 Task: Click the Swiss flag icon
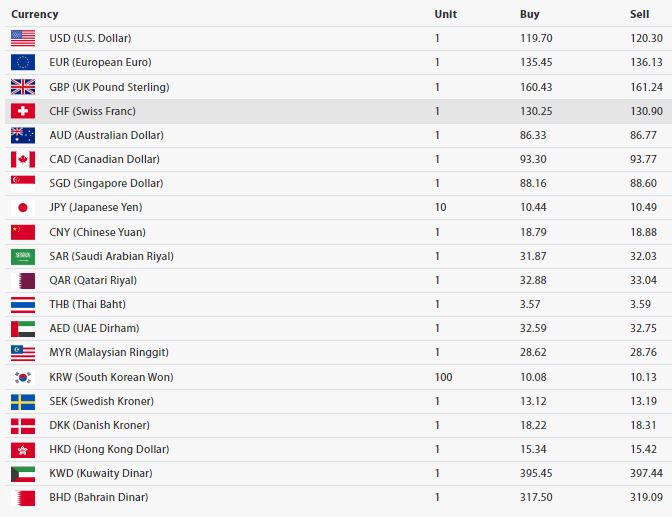point(23,111)
